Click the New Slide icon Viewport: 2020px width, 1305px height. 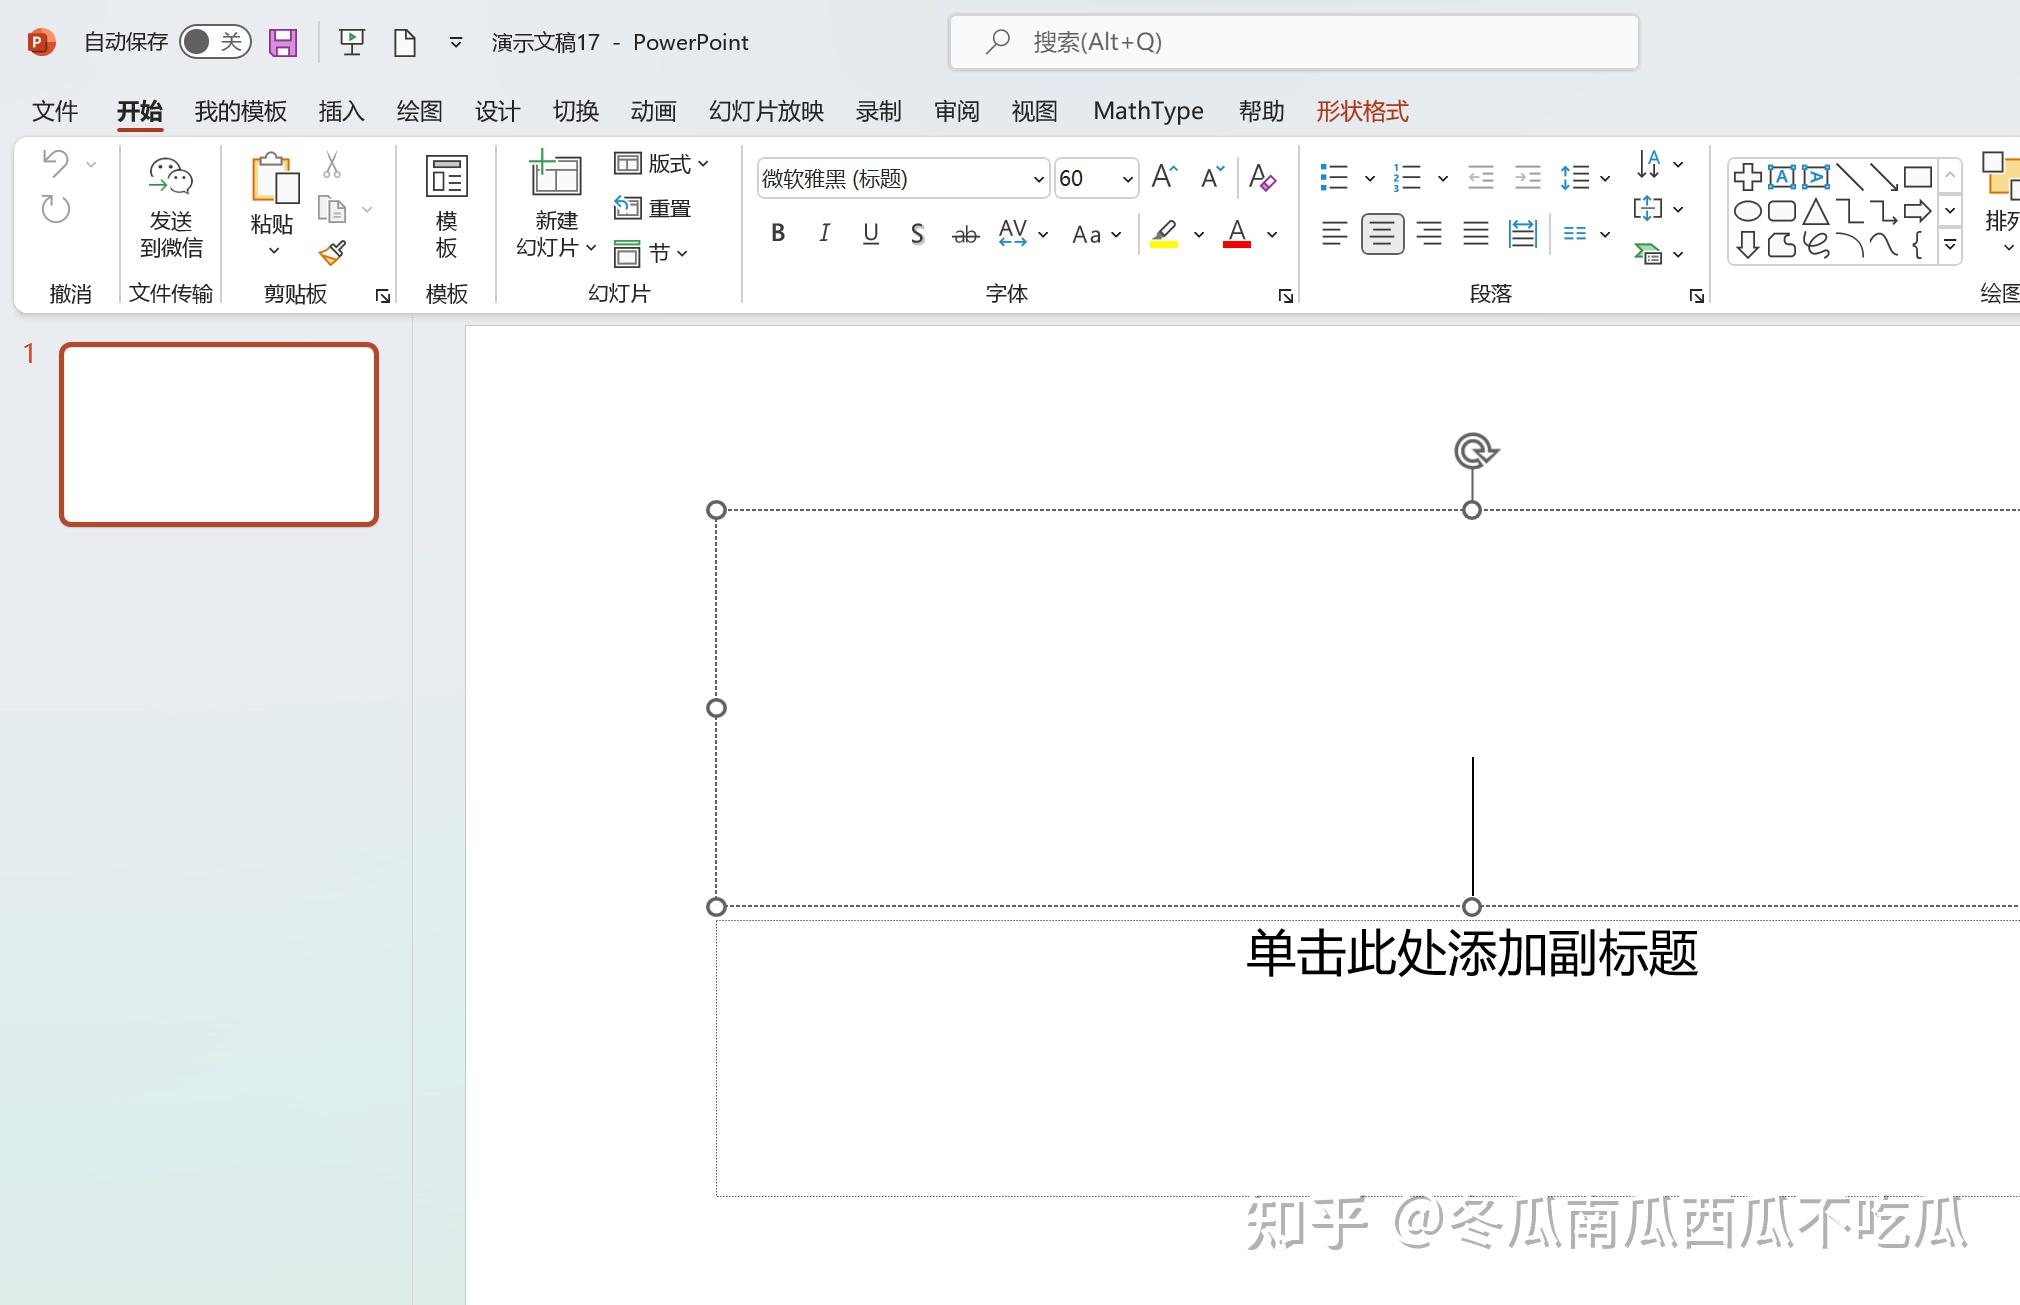555,174
